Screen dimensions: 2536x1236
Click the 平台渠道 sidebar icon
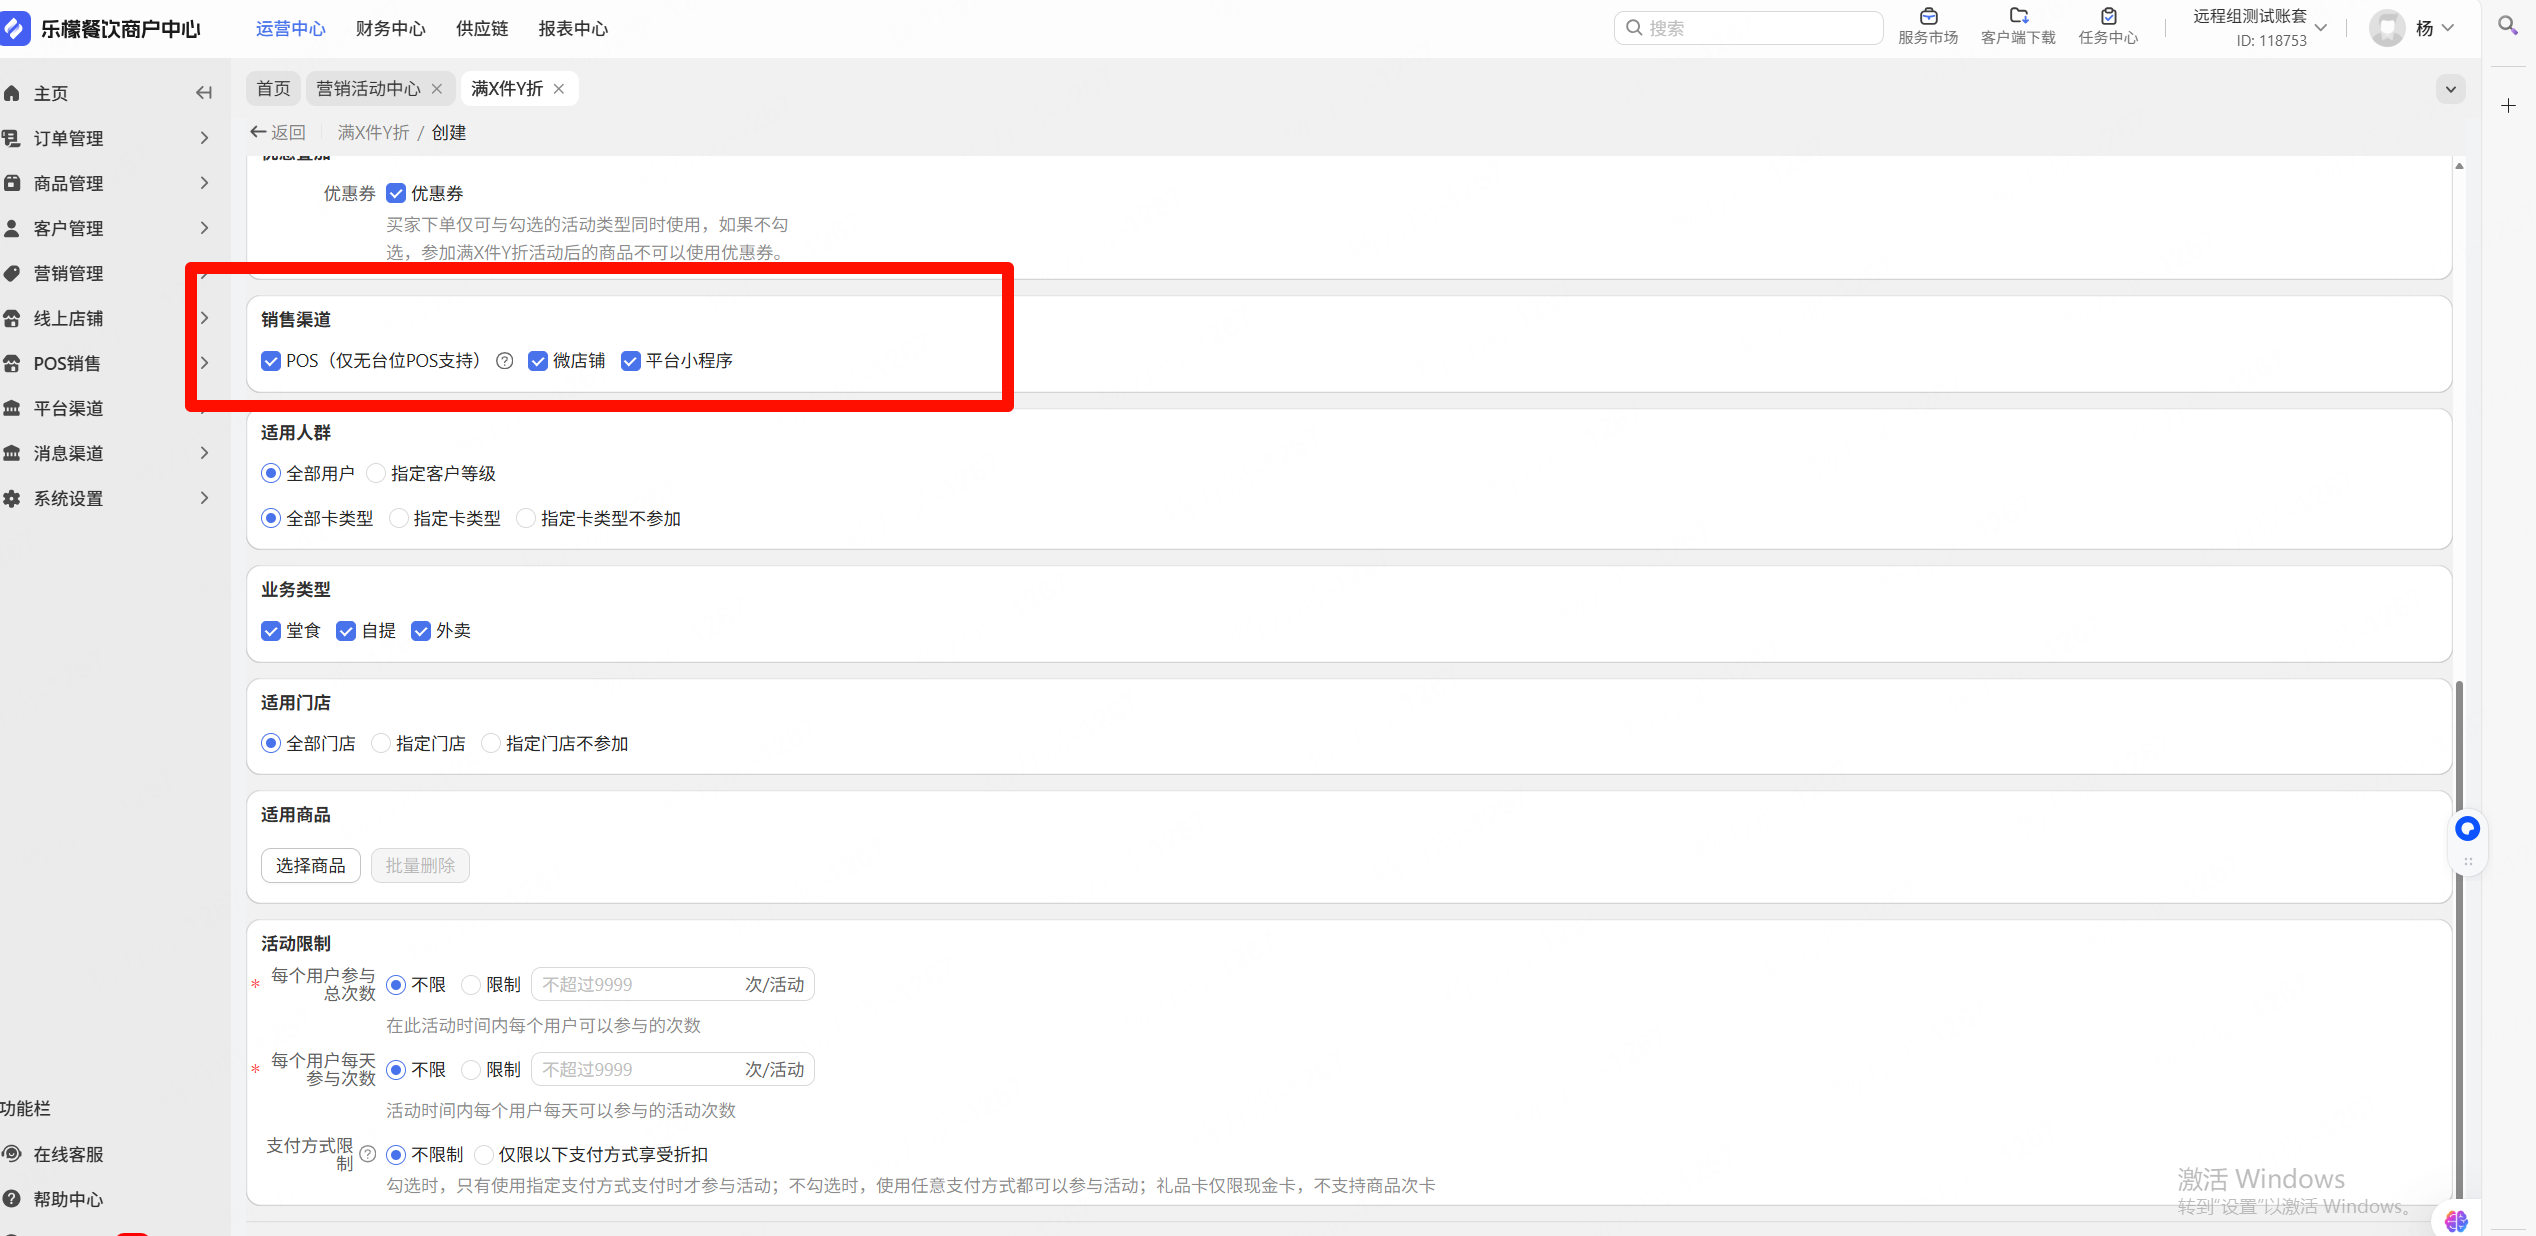coord(12,408)
